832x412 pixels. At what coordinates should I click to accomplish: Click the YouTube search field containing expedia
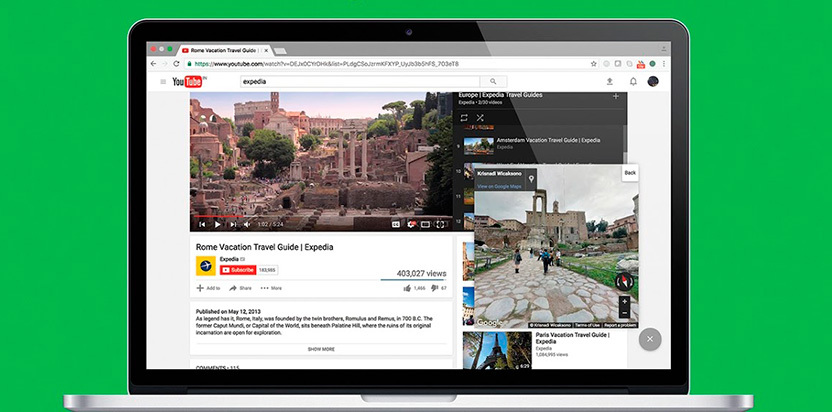[x=360, y=81]
